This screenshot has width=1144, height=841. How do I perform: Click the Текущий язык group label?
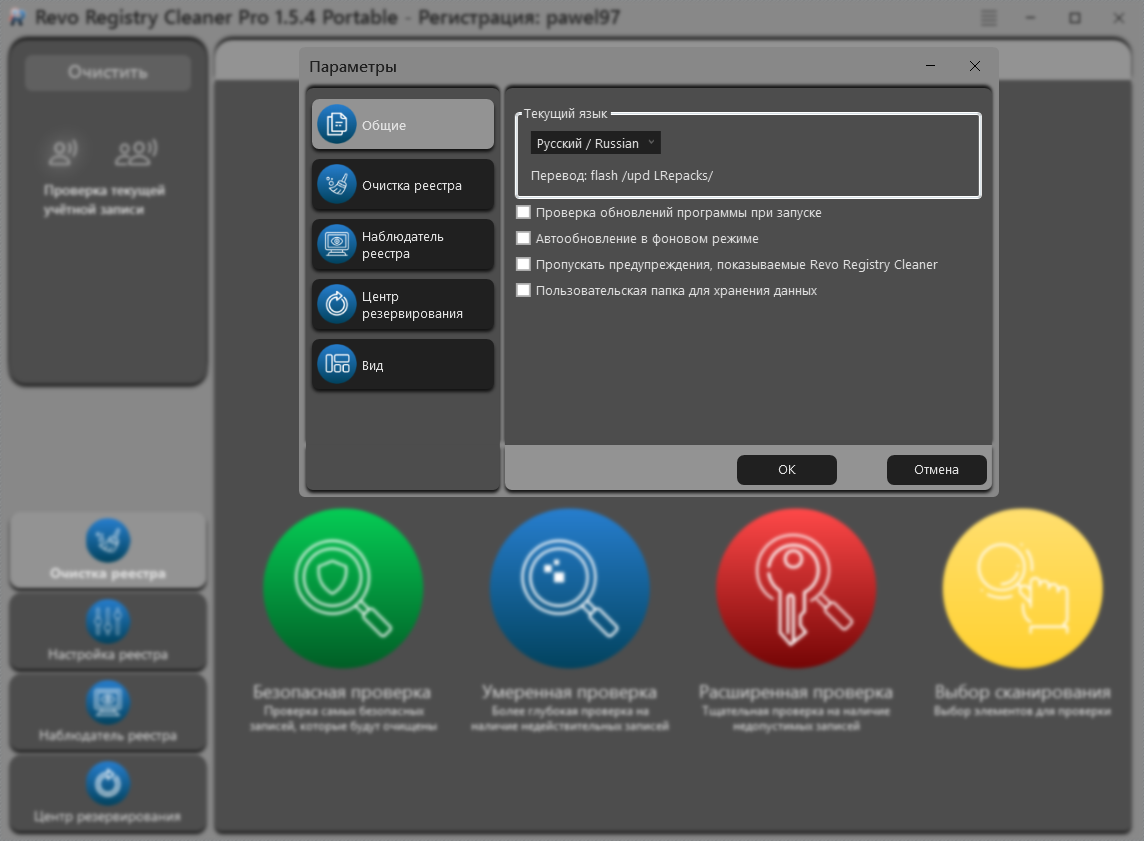pyautogui.click(x=565, y=114)
